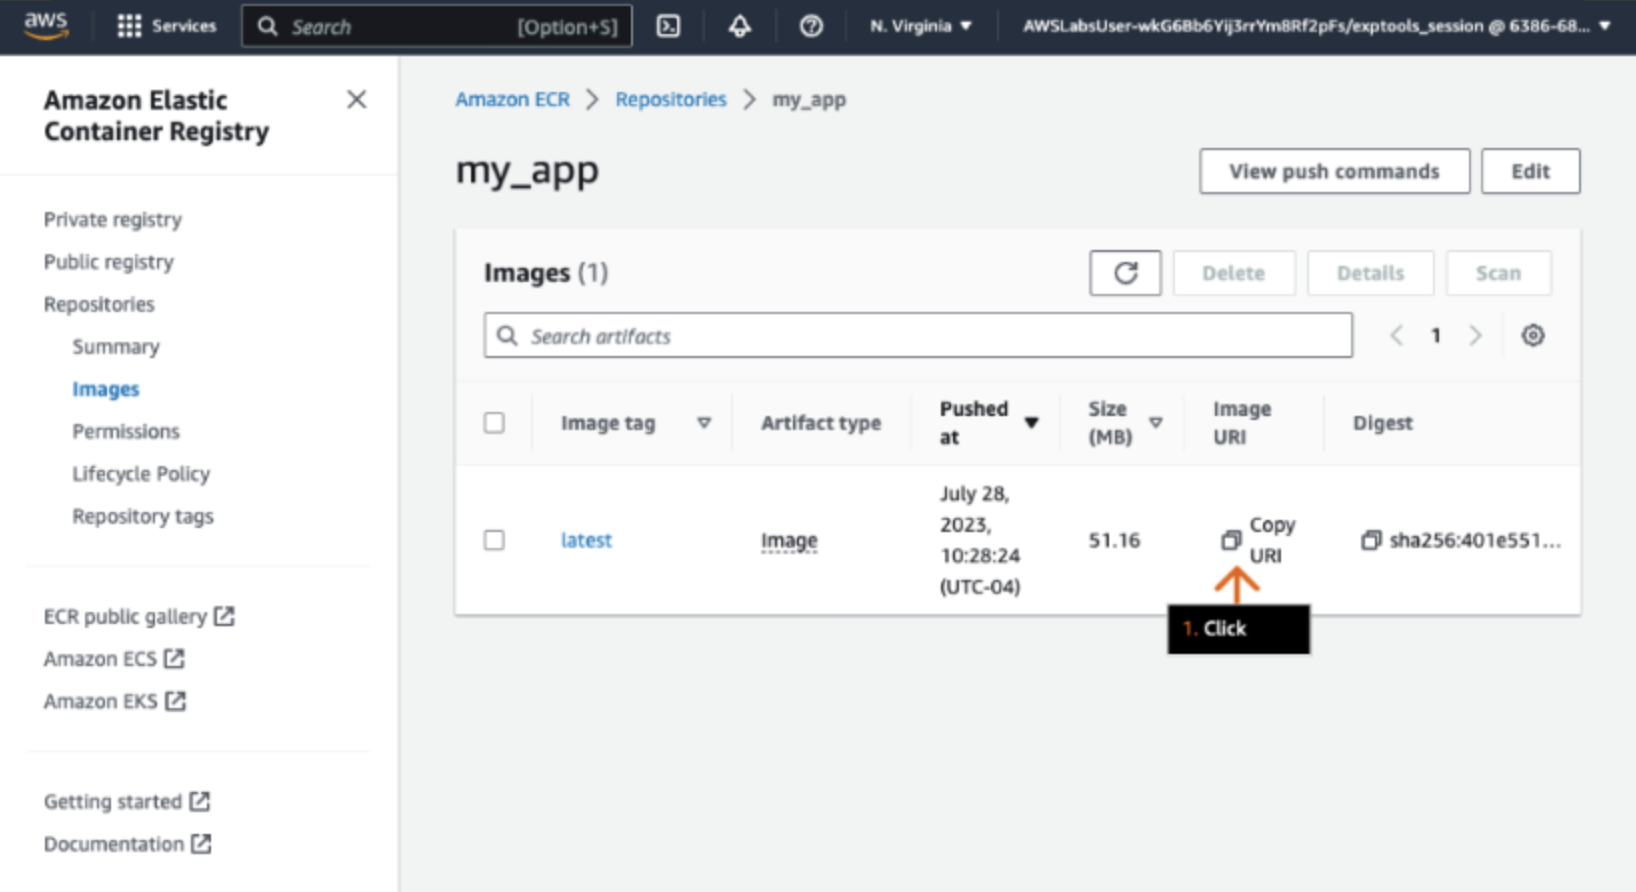1636x892 pixels.
Task: Select all images header checkbox
Action: 494,423
